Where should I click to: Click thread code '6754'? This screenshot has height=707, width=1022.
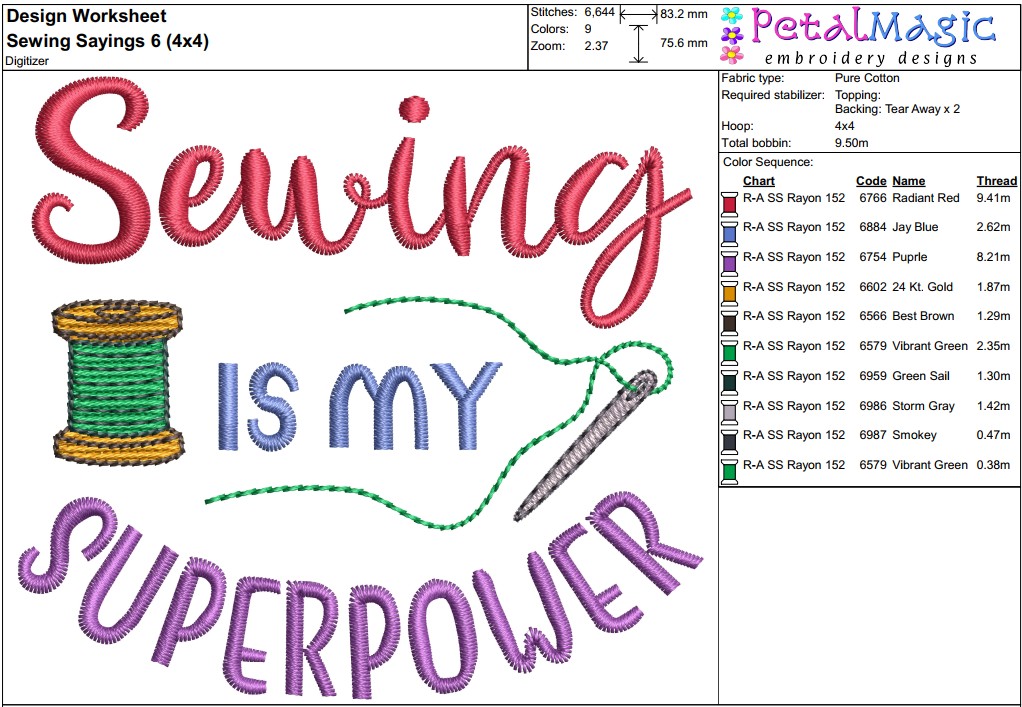(x=873, y=257)
